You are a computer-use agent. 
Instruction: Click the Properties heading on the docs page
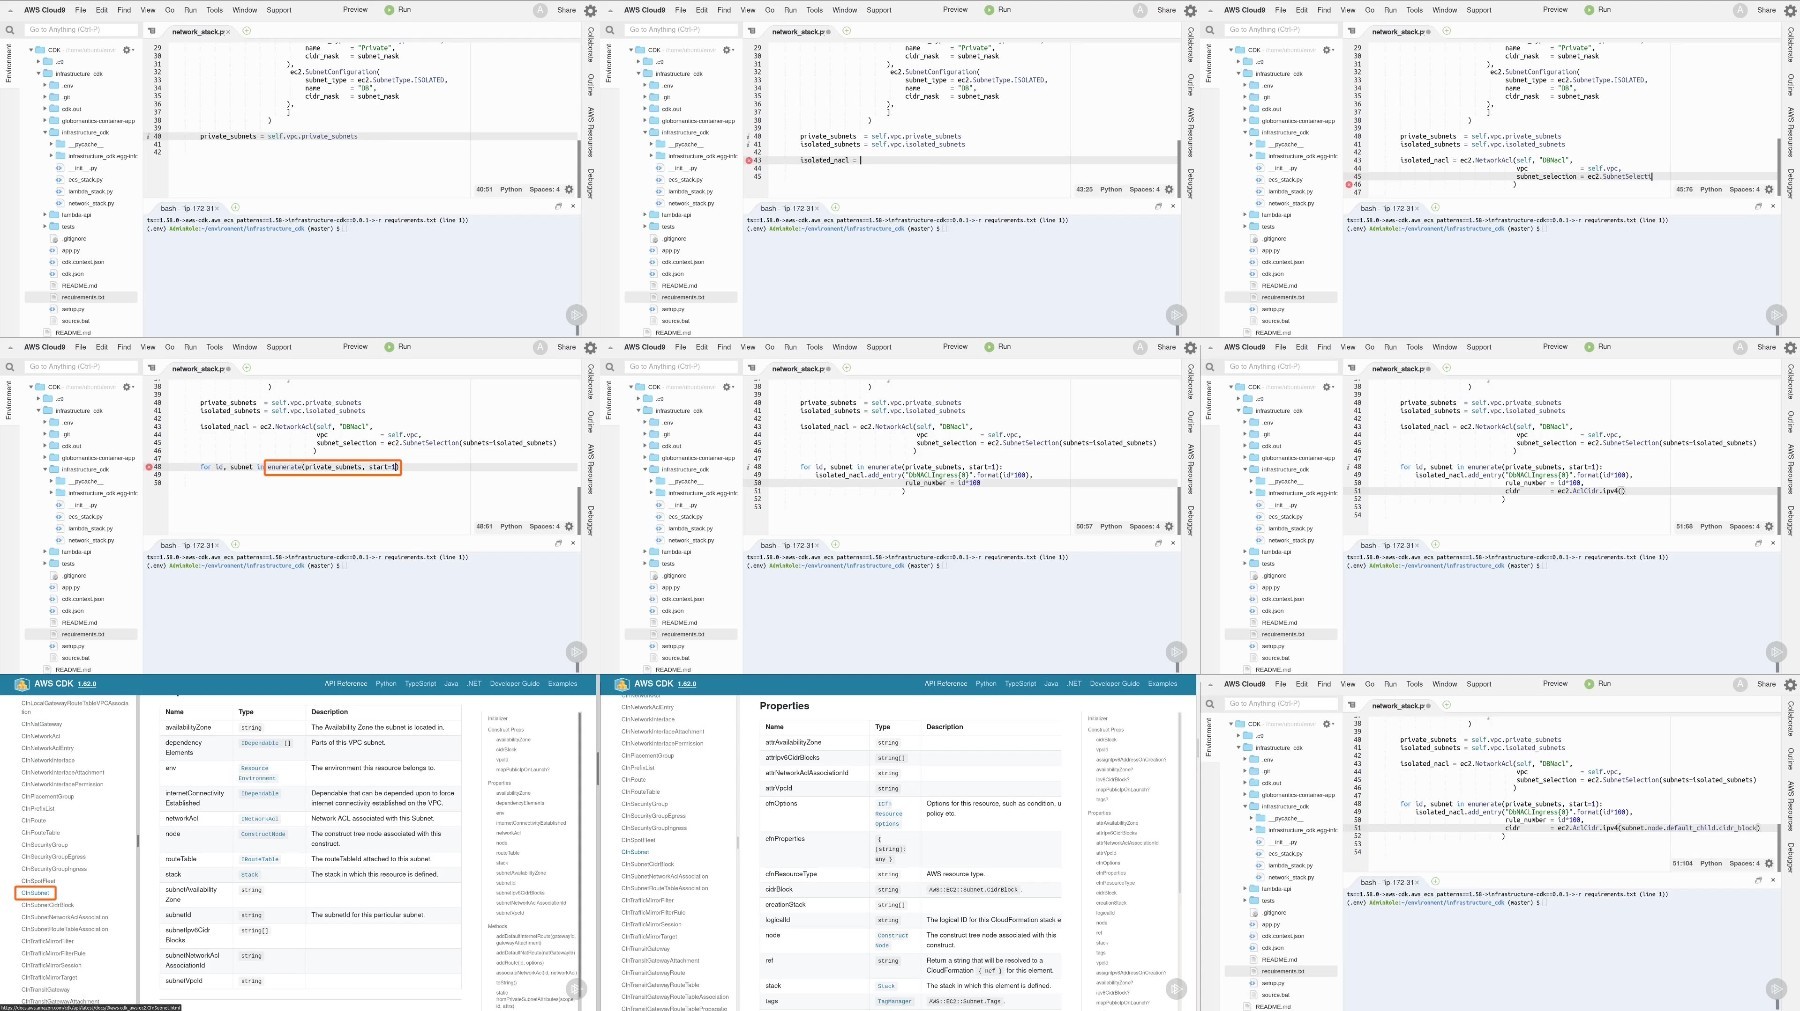click(x=784, y=706)
